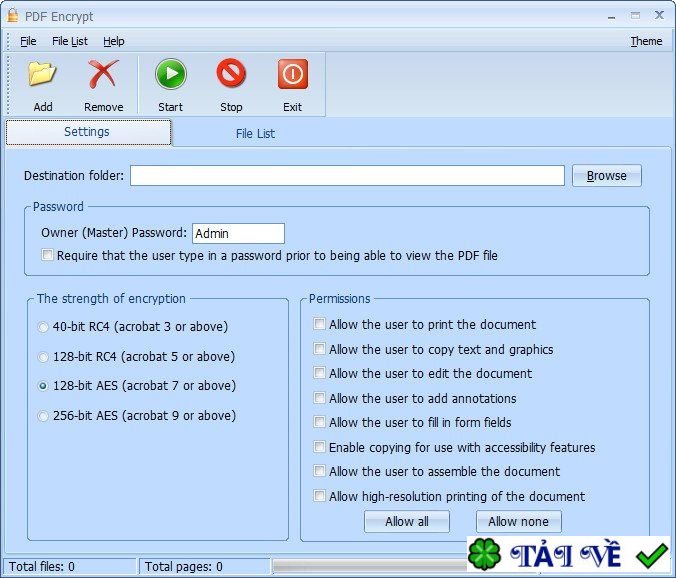Click the Remove red X icon
This screenshot has width=676, height=578.
(103, 74)
